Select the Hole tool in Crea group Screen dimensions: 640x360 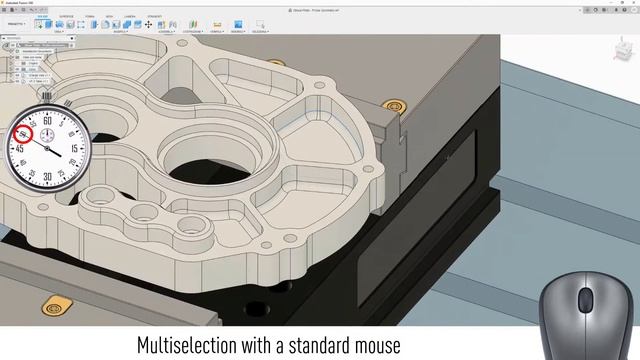[x=70, y=24]
